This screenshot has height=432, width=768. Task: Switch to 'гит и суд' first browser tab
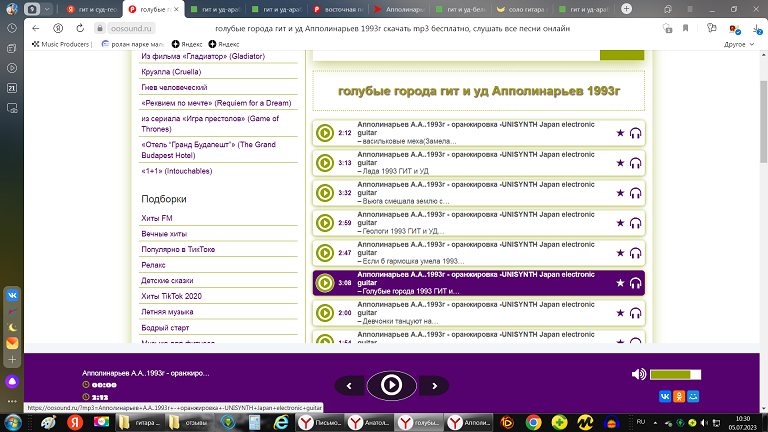pyautogui.click(x=92, y=9)
